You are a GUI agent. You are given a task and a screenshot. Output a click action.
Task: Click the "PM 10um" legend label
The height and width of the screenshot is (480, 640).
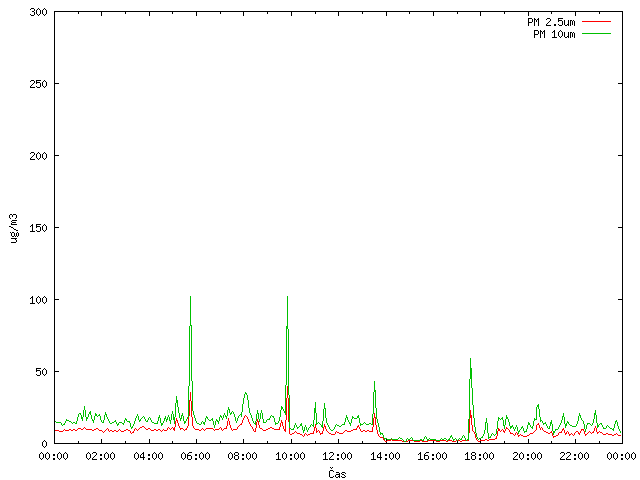(x=554, y=34)
